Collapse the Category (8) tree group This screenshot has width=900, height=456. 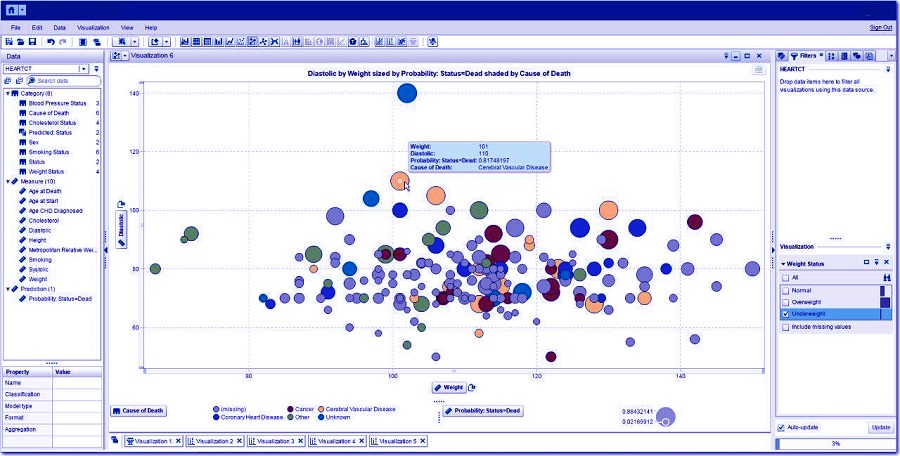pos(8,93)
